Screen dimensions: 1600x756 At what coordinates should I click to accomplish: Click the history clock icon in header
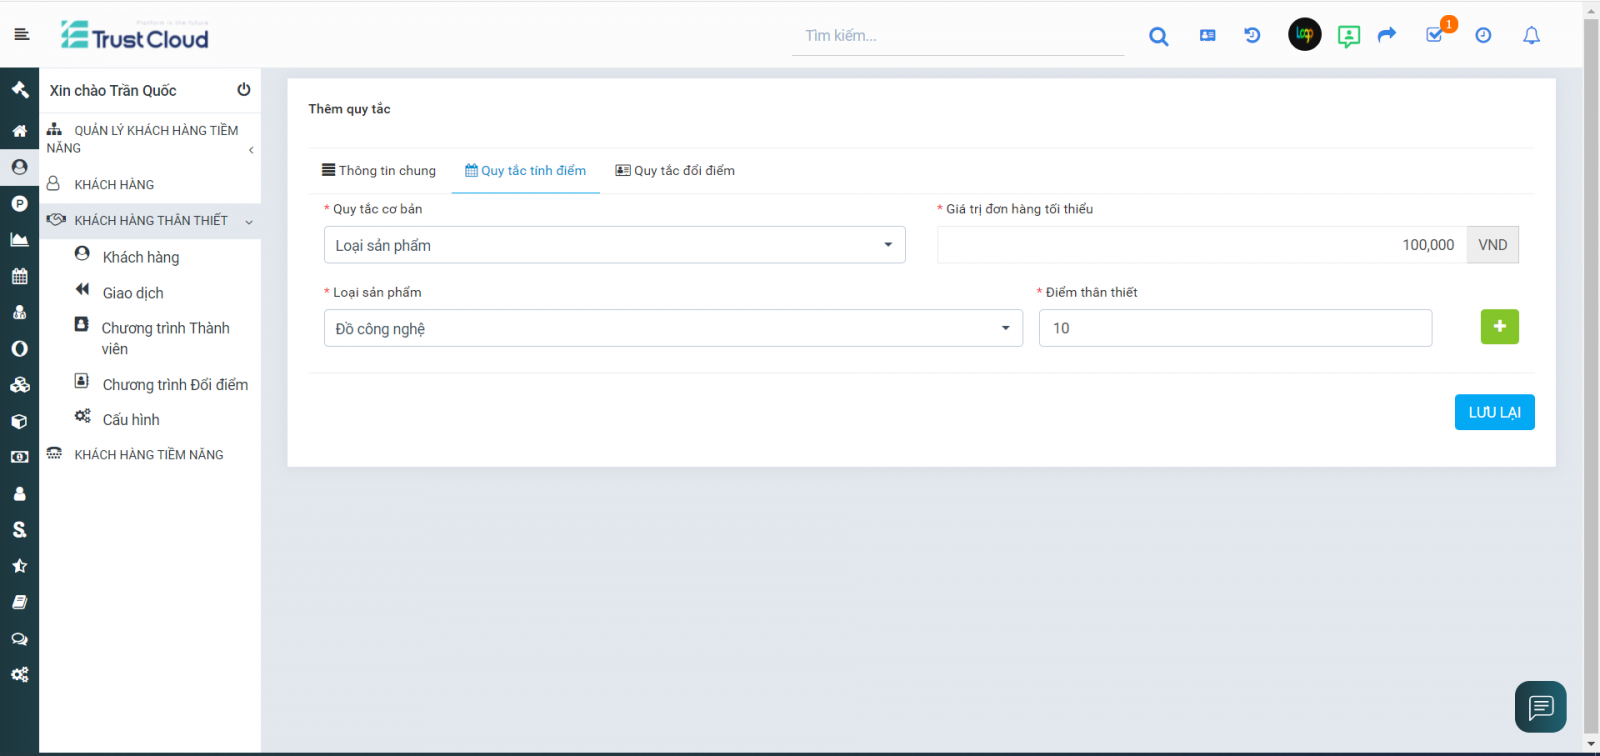tap(1252, 35)
